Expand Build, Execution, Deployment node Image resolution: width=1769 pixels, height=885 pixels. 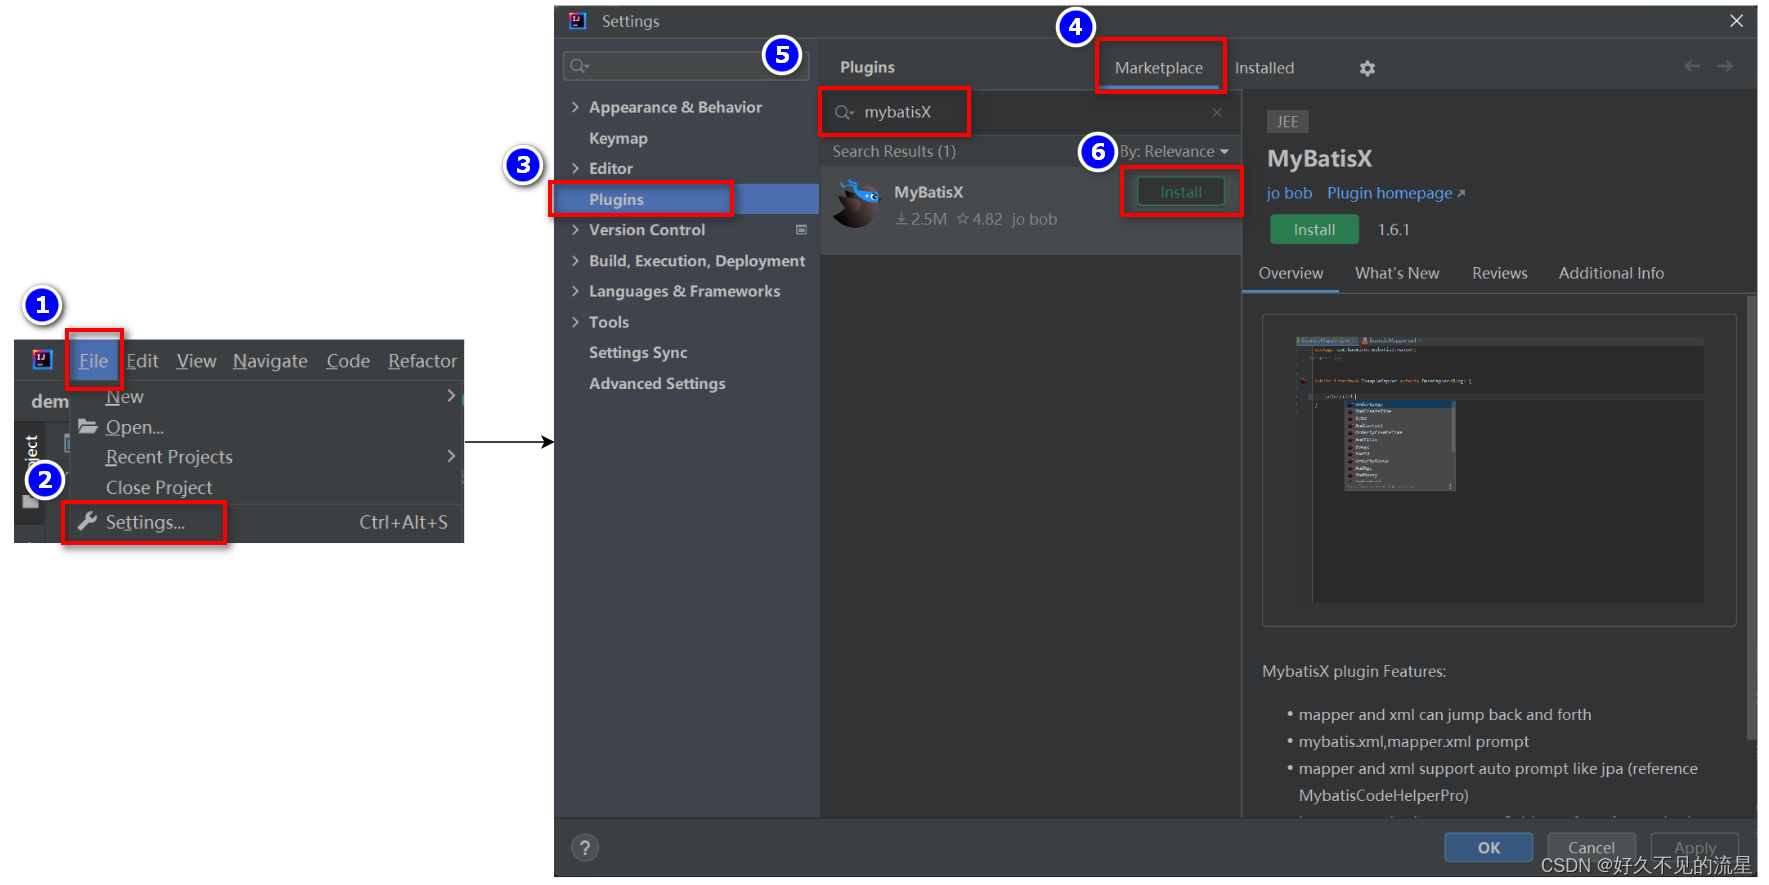pyautogui.click(x=575, y=261)
